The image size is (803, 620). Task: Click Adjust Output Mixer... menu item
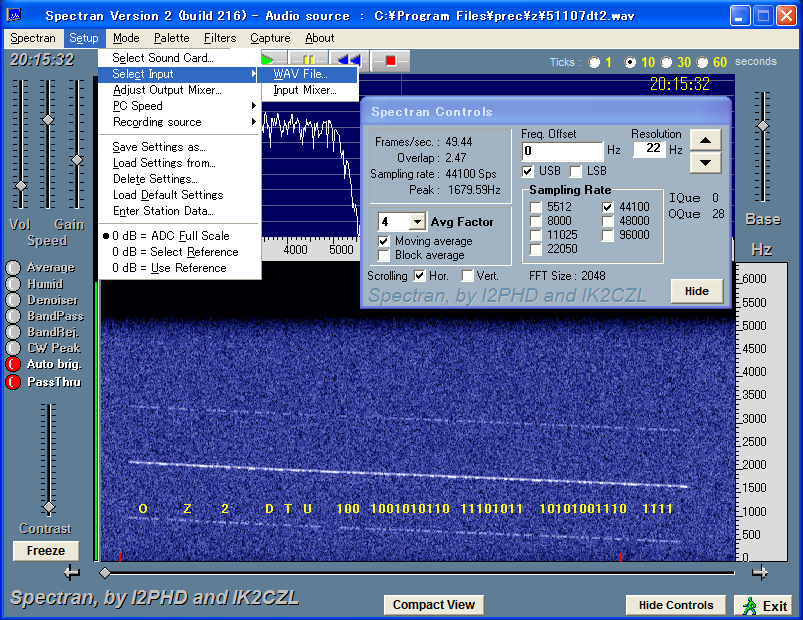tap(180, 90)
